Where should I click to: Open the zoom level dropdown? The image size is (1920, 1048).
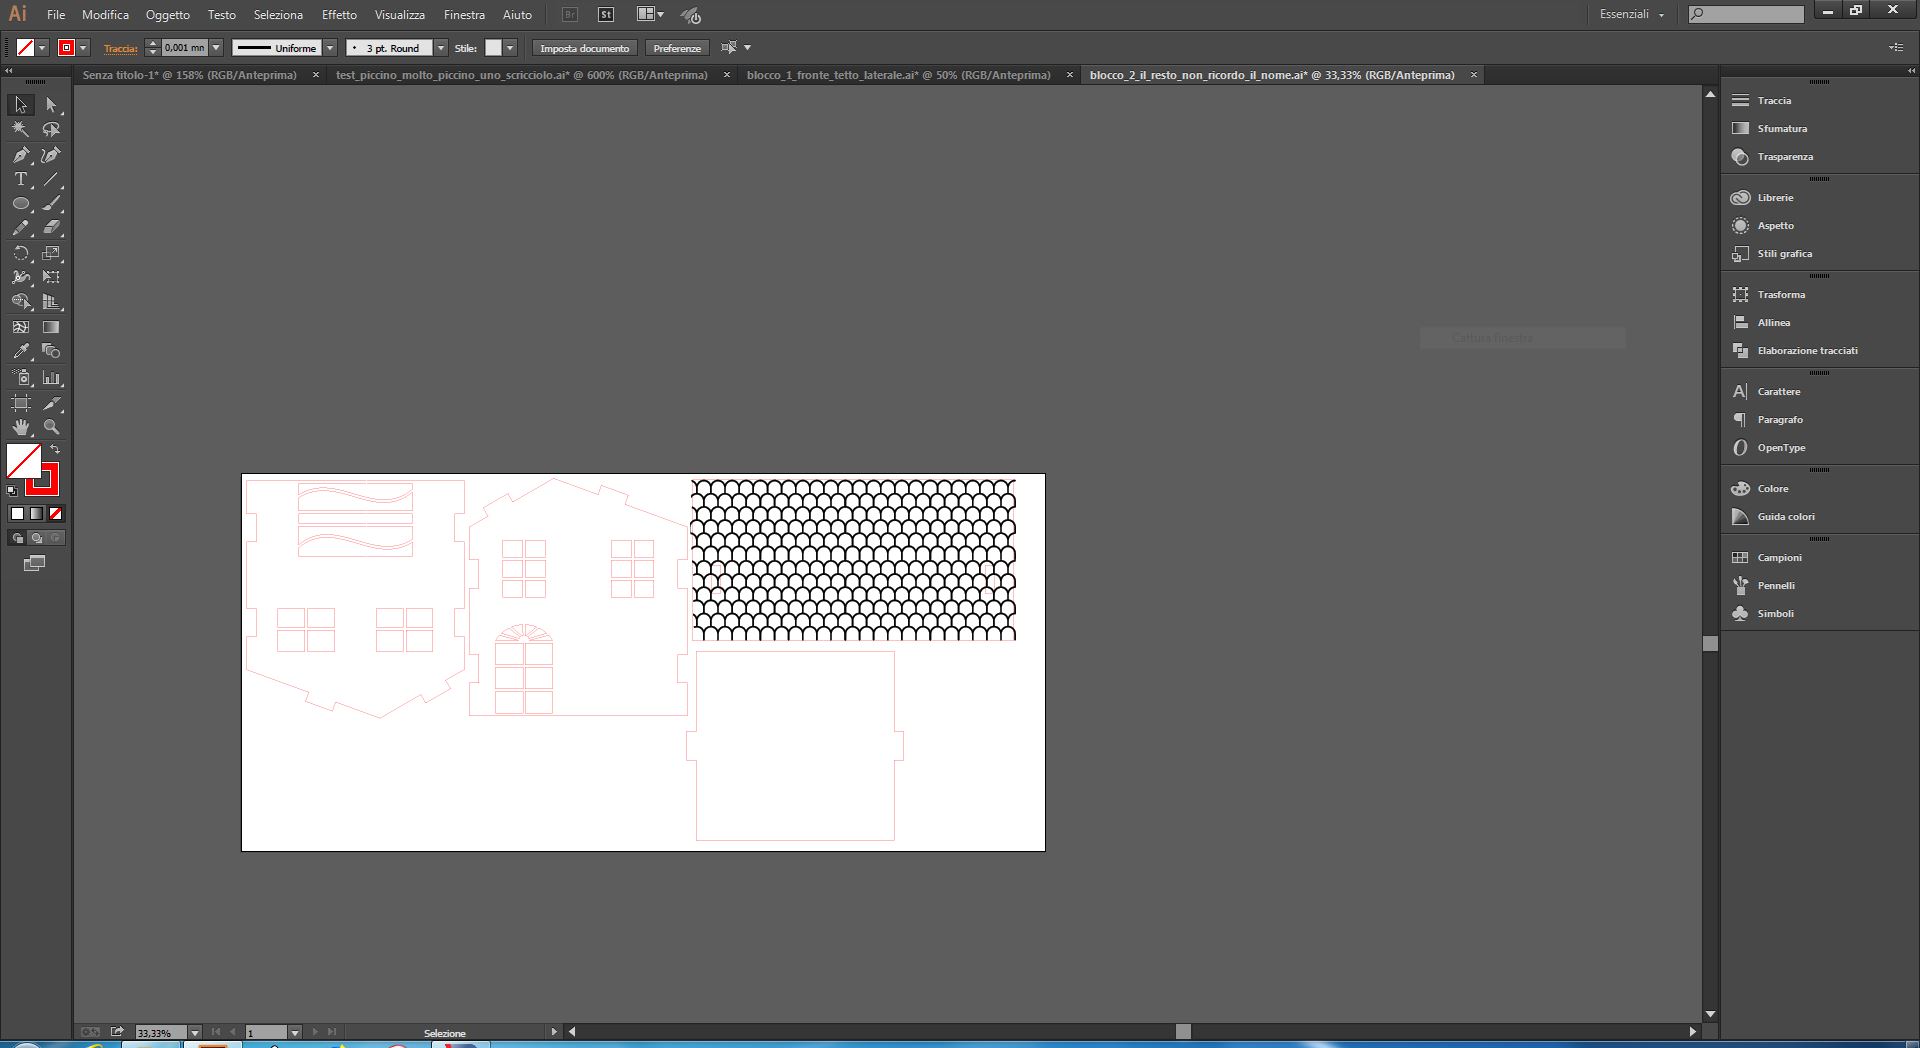tap(194, 1032)
